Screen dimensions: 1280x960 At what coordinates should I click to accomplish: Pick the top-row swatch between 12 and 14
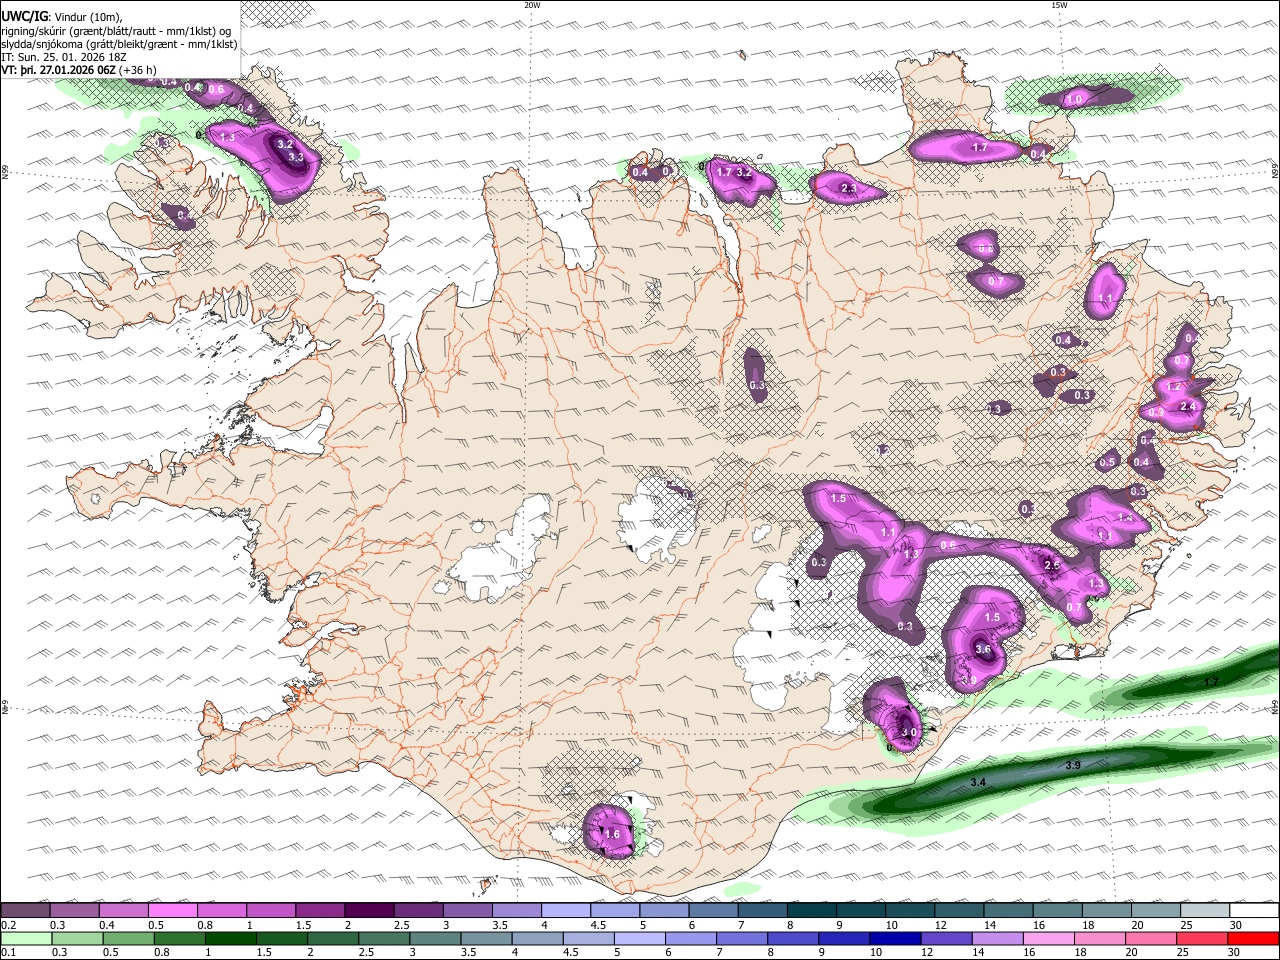(x=960, y=911)
